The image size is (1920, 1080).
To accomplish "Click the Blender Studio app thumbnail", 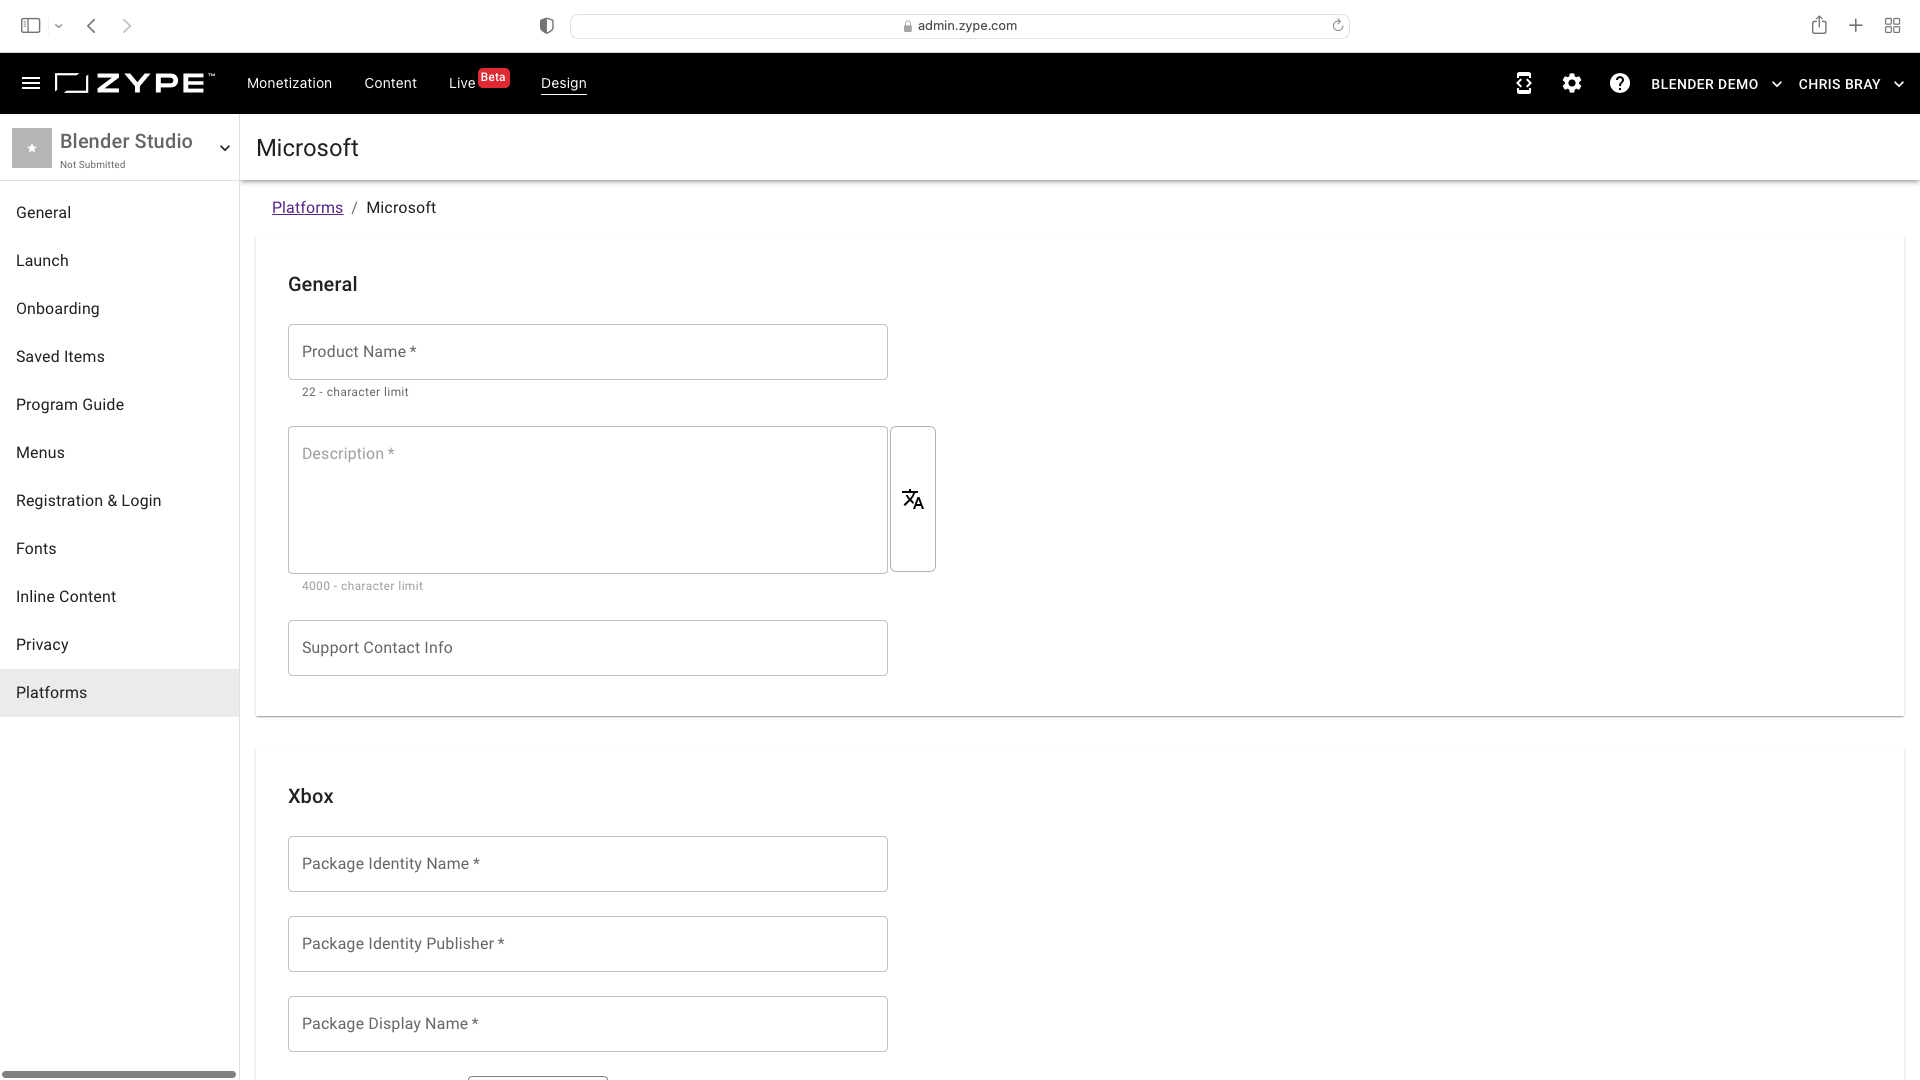I will point(32,148).
